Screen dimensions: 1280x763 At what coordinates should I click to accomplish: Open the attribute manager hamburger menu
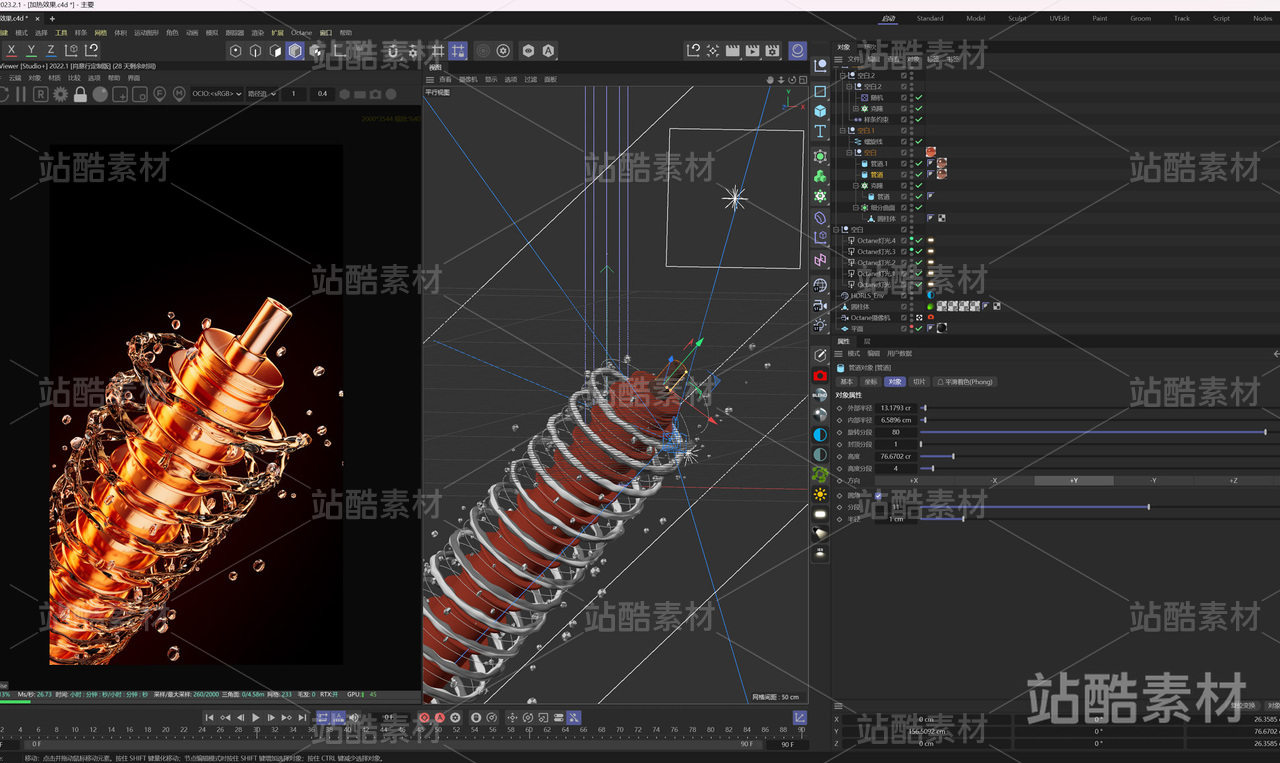[x=839, y=353]
